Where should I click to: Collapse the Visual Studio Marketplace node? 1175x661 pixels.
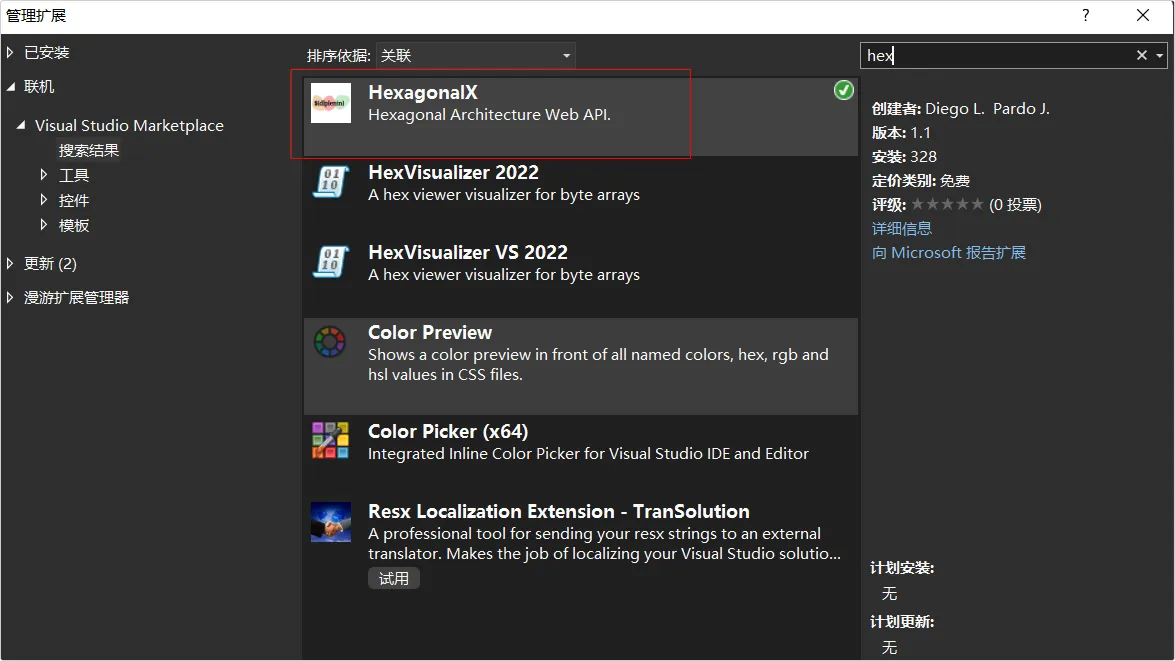click(21, 125)
